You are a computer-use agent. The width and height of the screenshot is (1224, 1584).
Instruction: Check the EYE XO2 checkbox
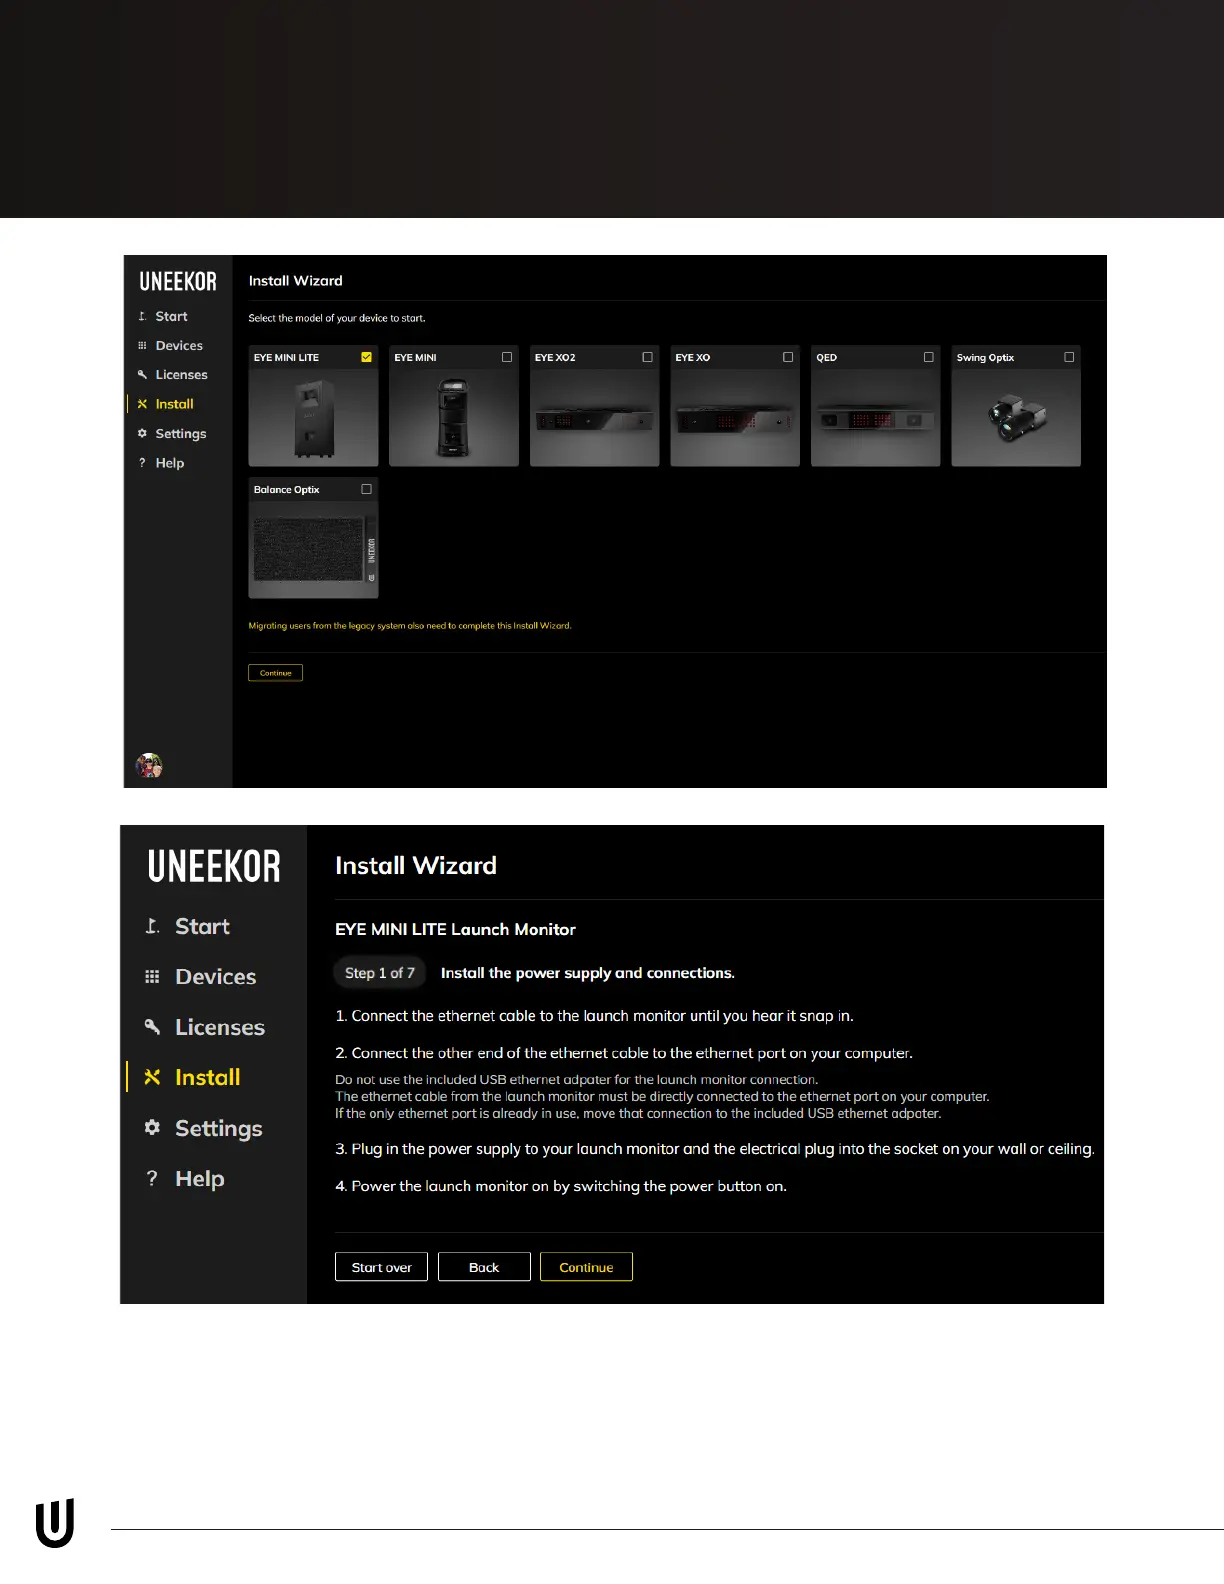(648, 357)
